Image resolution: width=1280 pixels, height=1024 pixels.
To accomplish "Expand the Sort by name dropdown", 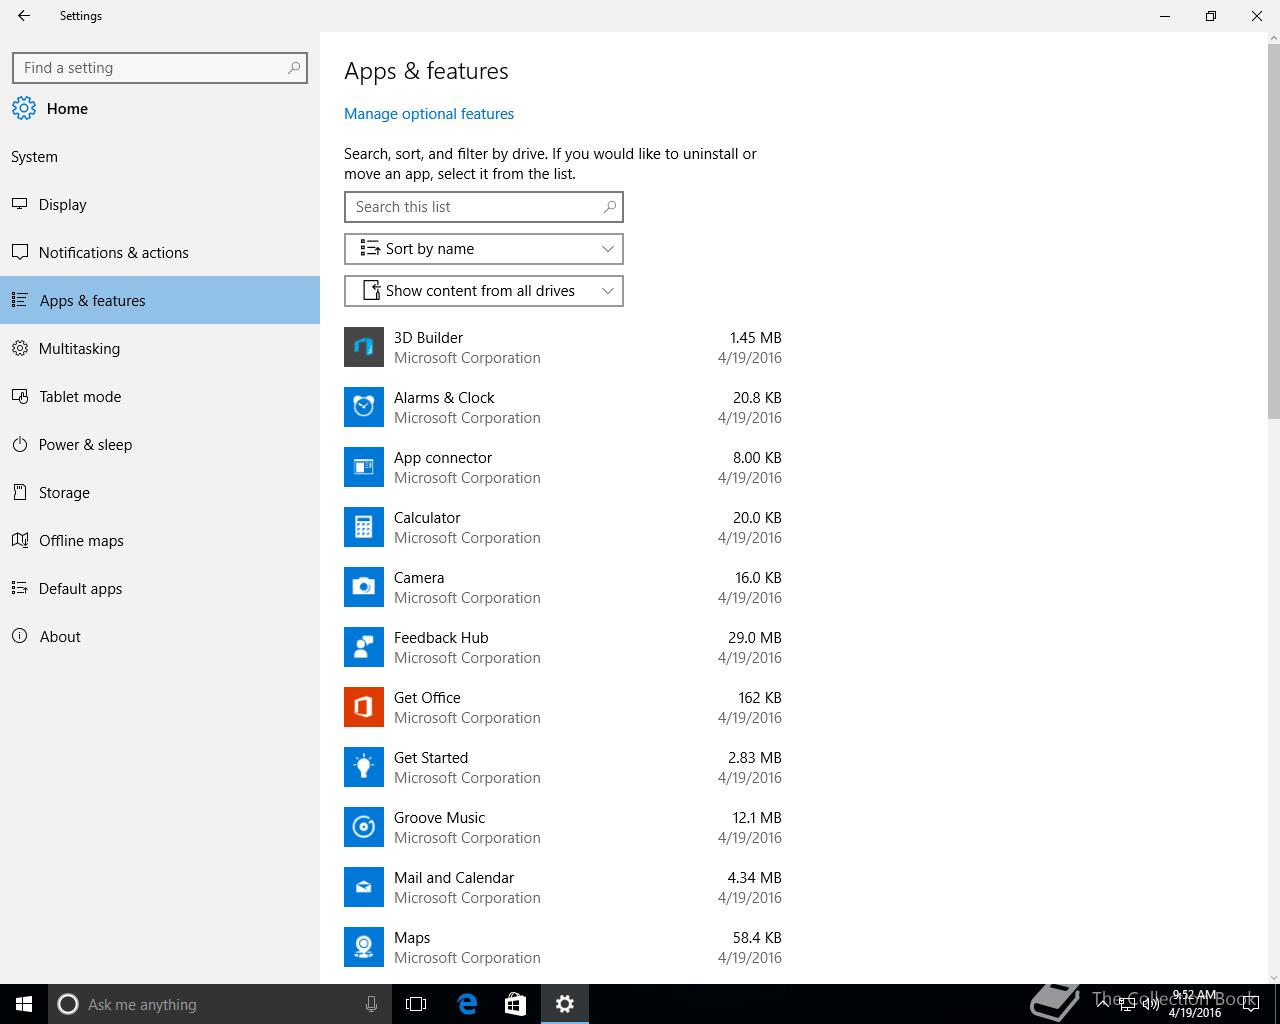I will click(484, 249).
